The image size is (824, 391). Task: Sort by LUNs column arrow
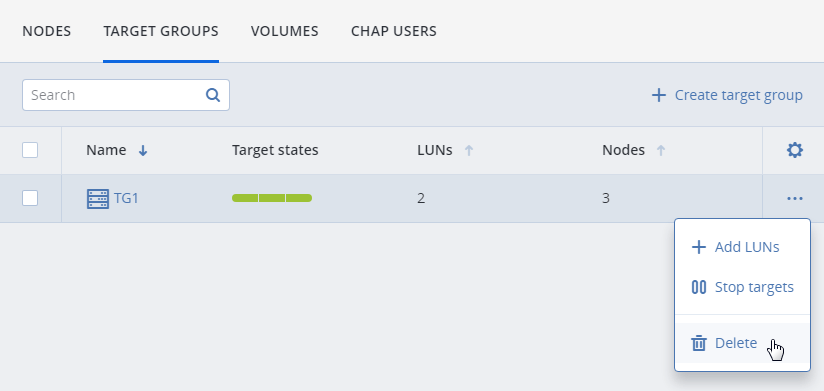click(x=469, y=151)
